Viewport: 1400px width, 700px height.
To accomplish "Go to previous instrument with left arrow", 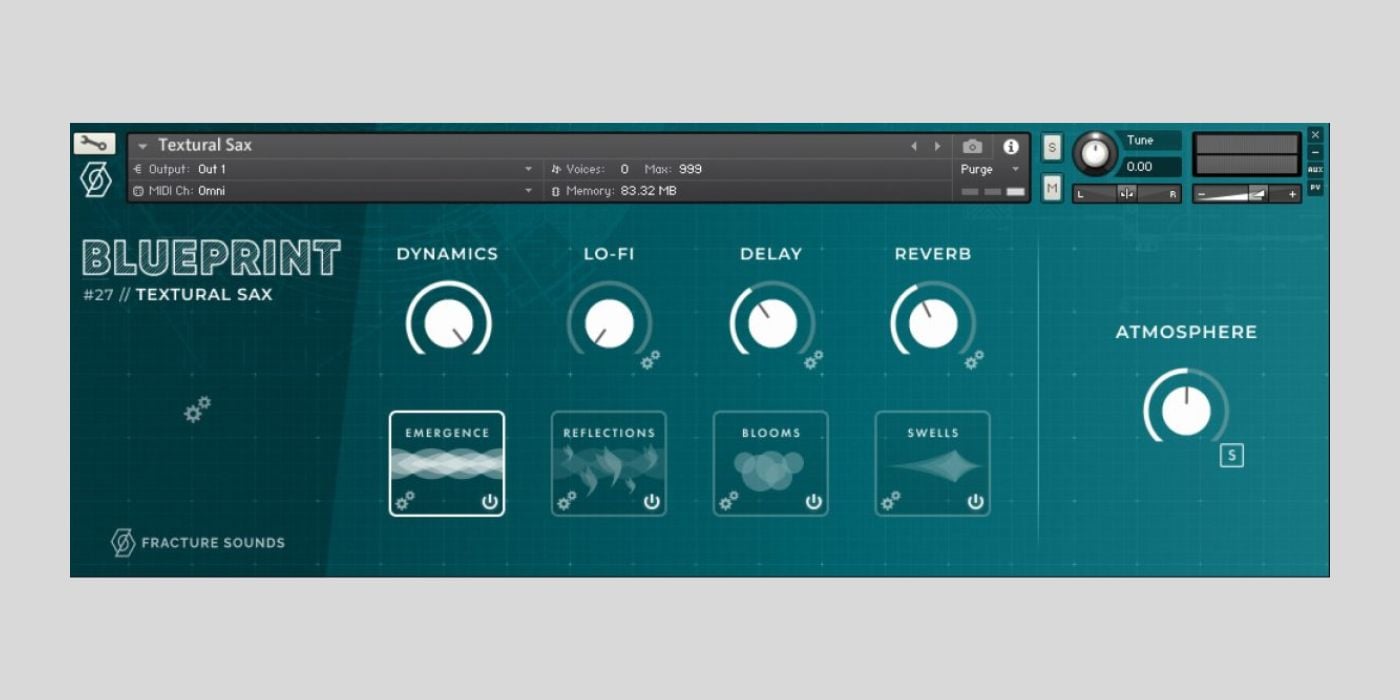I will tap(913, 146).
